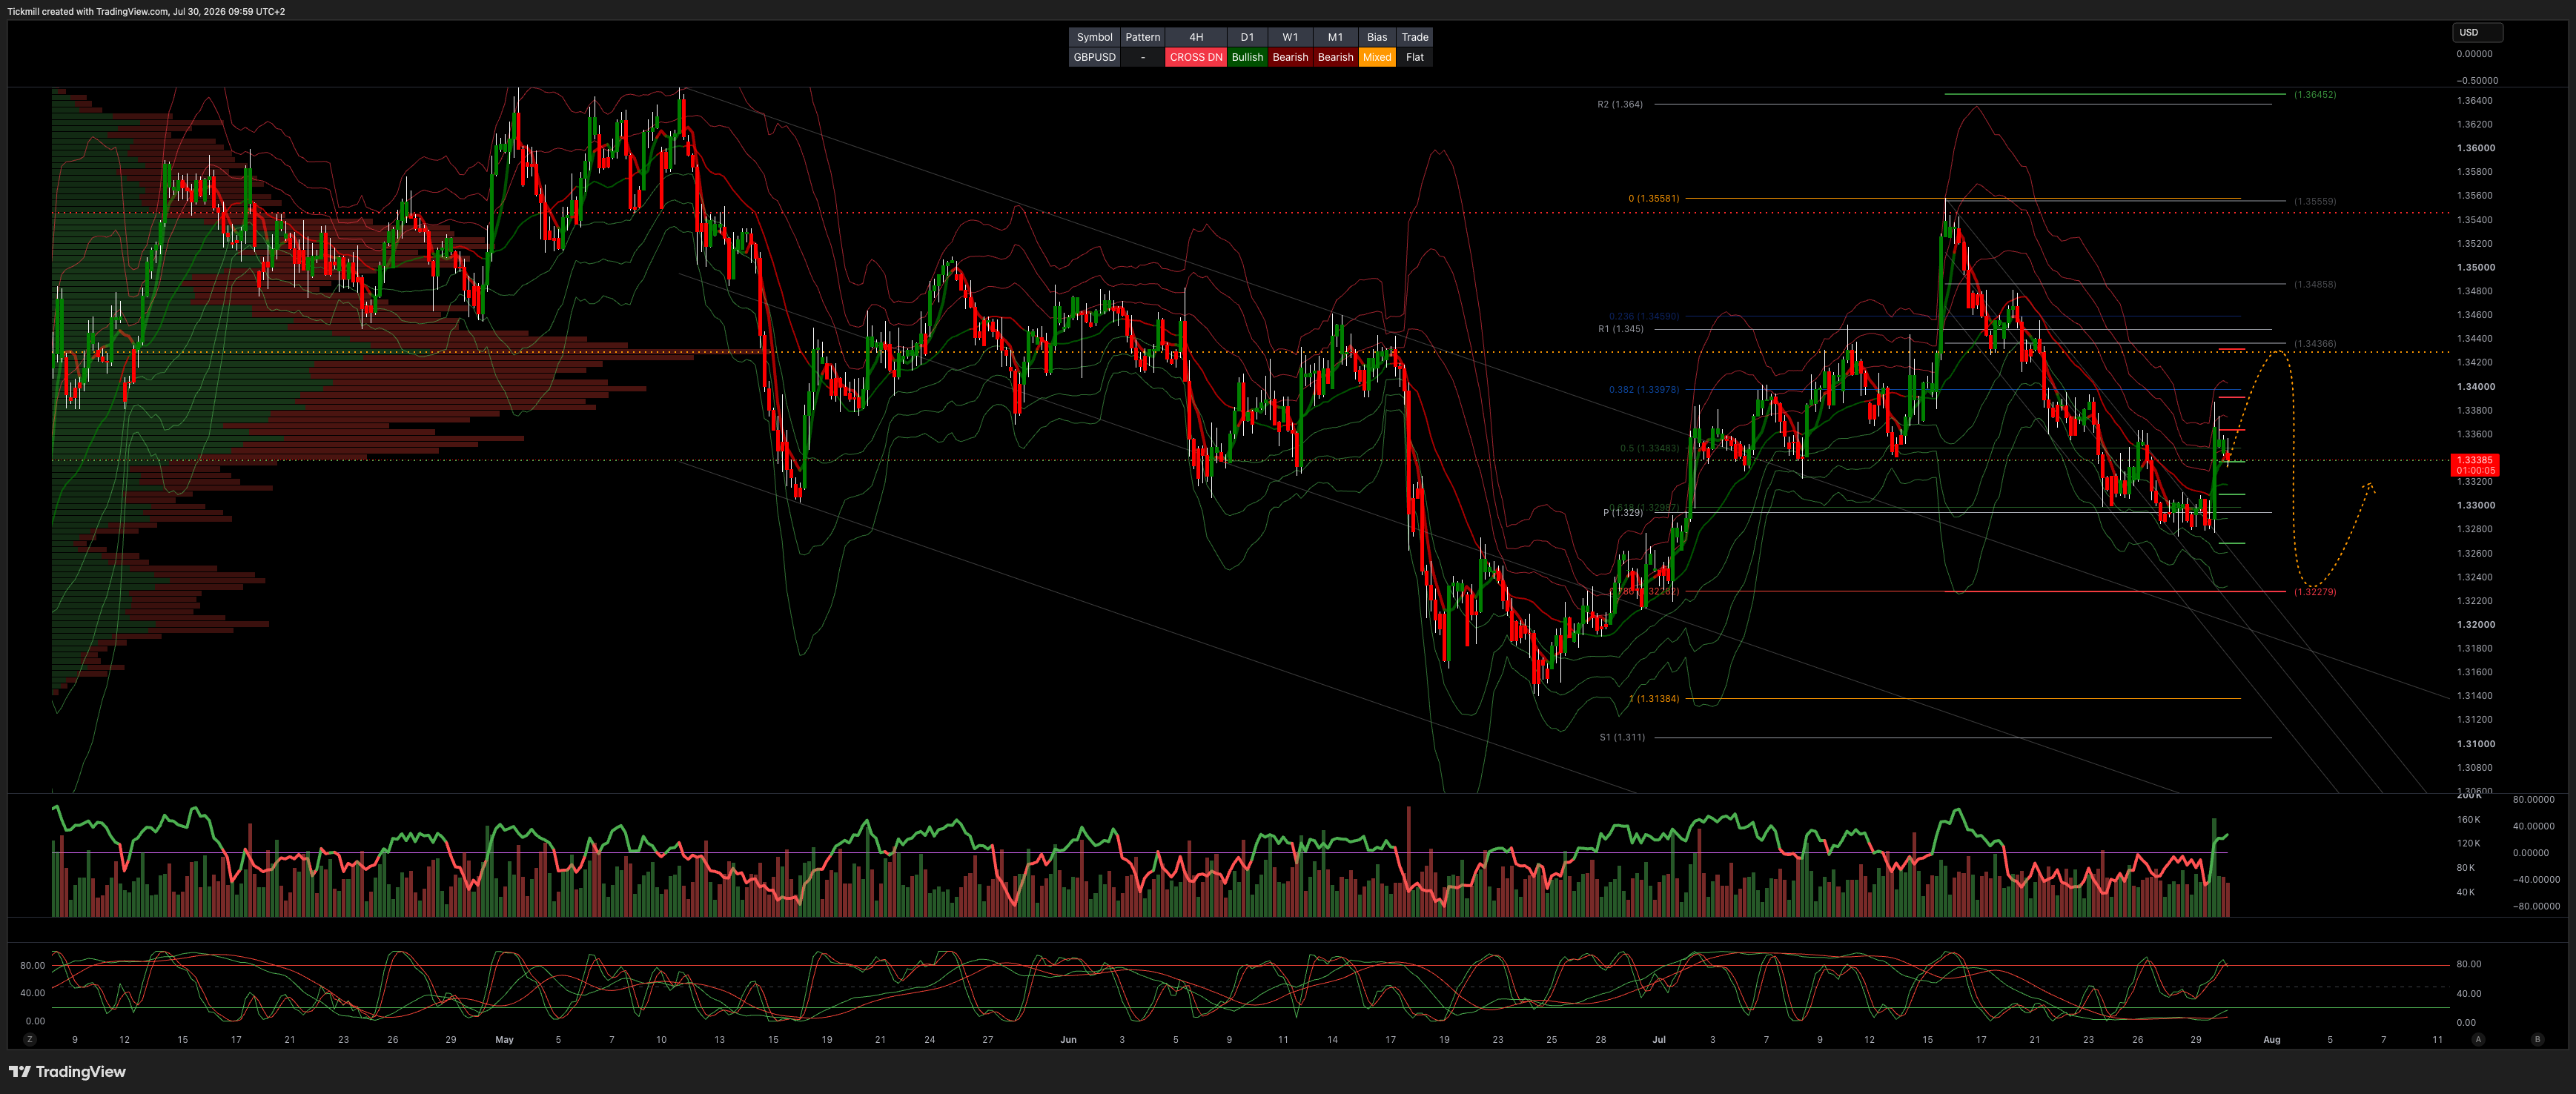Click the 0 (1.35581) Fibonacci level label
This screenshot has height=1094, width=2576.
click(x=1653, y=198)
